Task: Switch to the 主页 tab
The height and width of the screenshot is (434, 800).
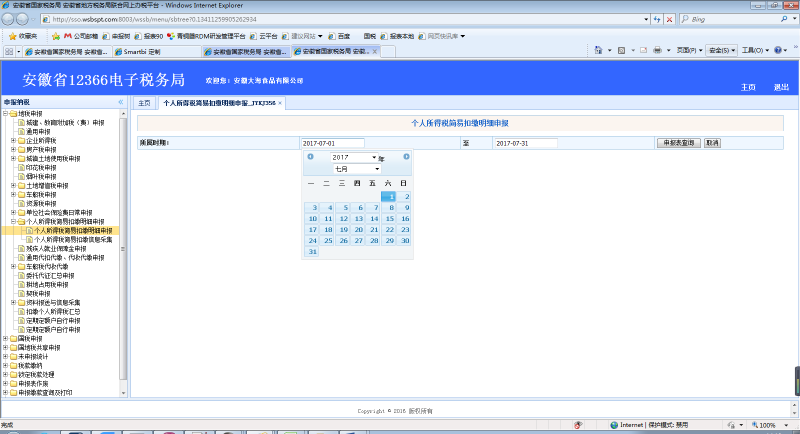Action: click(x=144, y=103)
